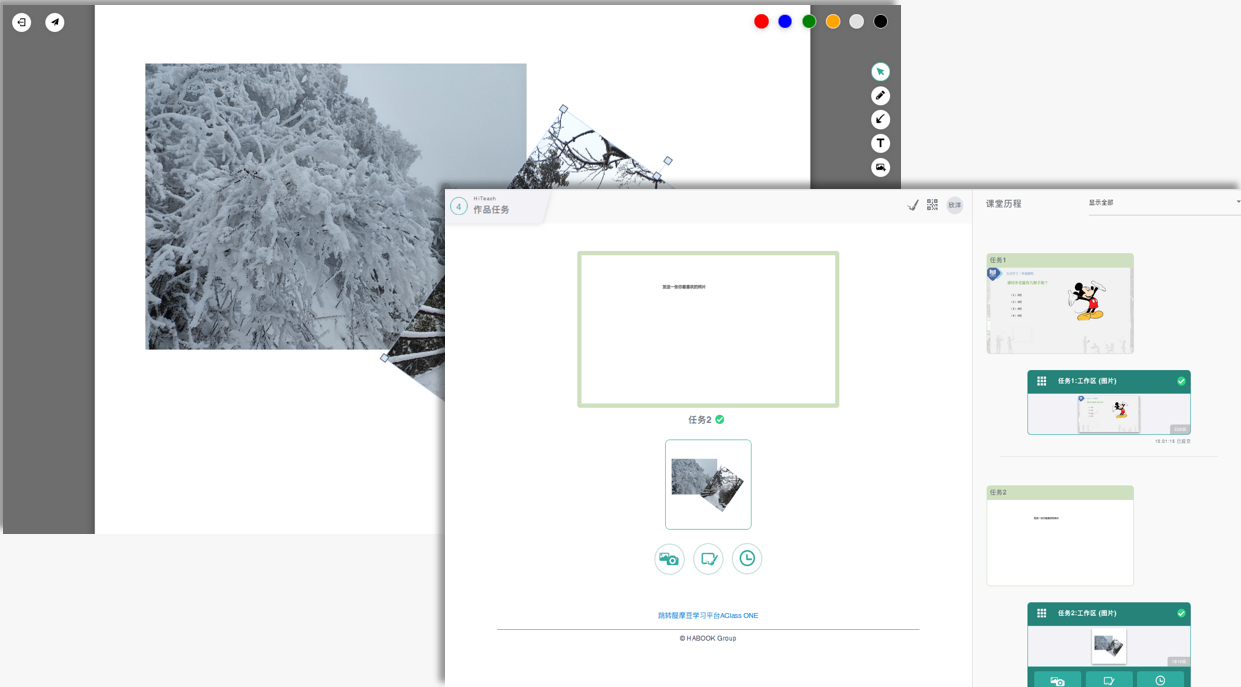Open the 跳转醍摩豆学习平台AClass ONE link
The width and height of the screenshot is (1241, 687).
[x=708, y=616]
